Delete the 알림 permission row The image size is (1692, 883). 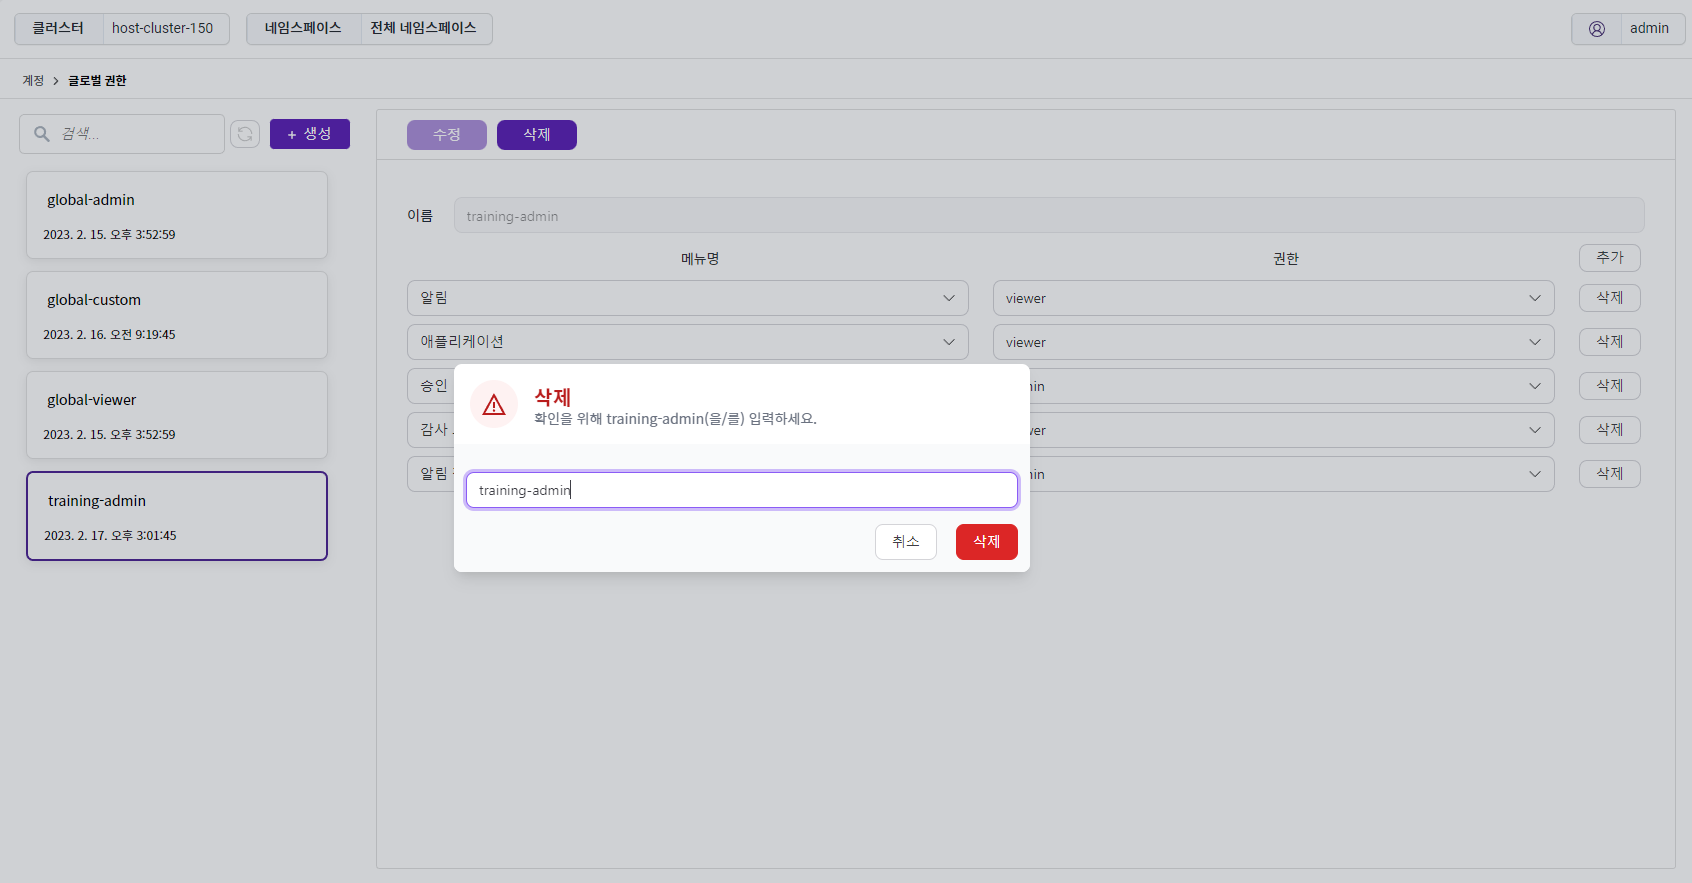tap(1610, 298)
